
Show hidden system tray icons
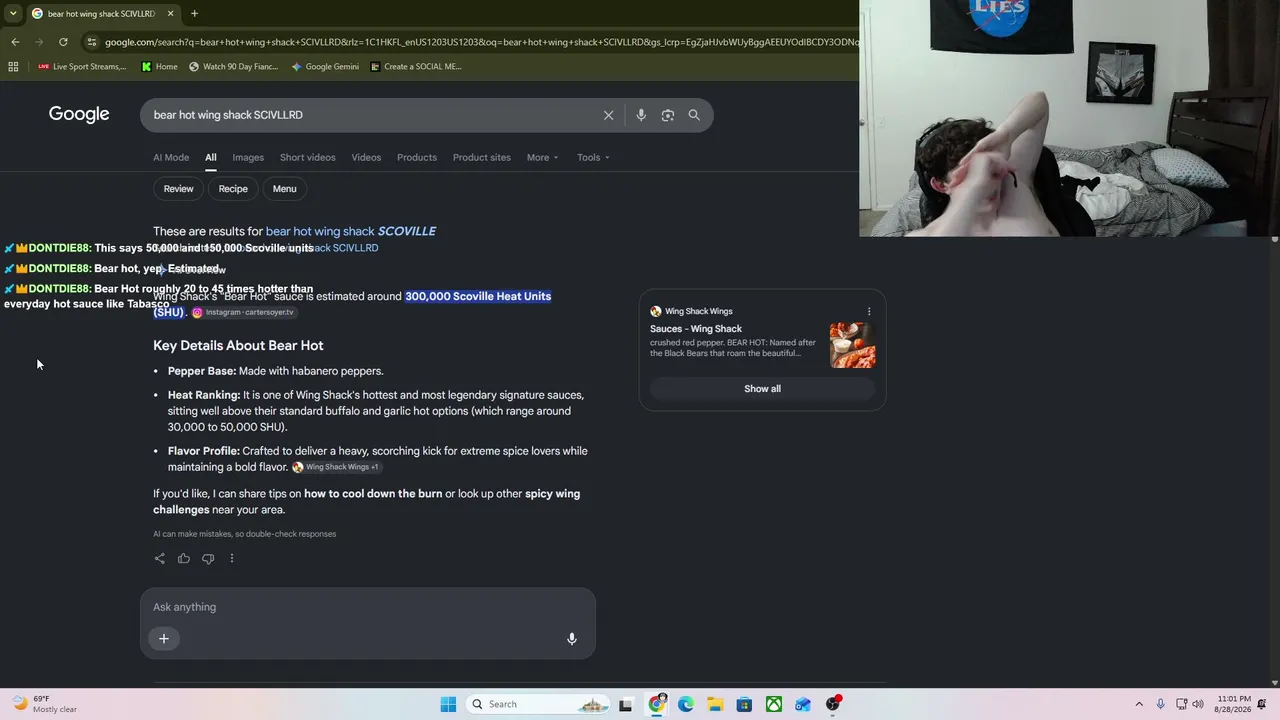pyautogui.click(x=1138, y=704)
